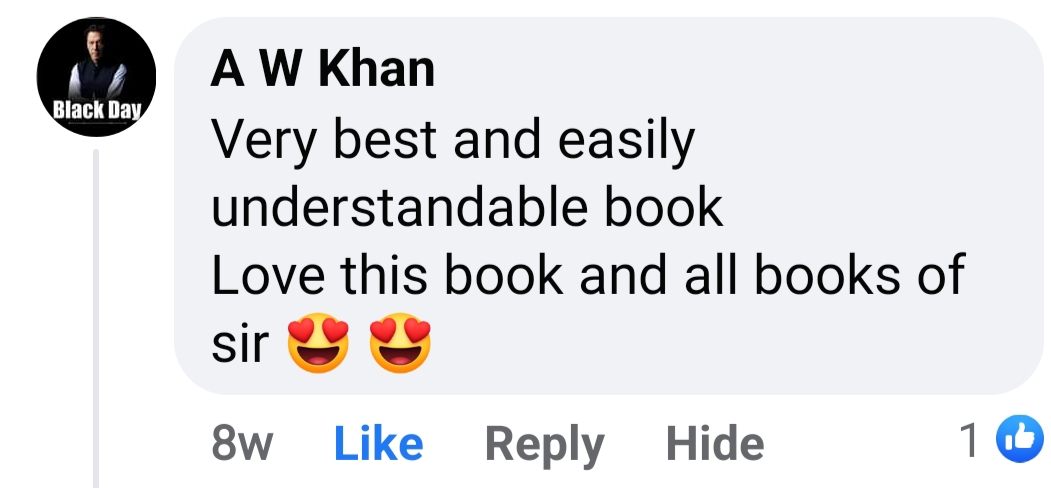Open A W Khan's profile picture
1051x488 pixels.
coord(97,77)
